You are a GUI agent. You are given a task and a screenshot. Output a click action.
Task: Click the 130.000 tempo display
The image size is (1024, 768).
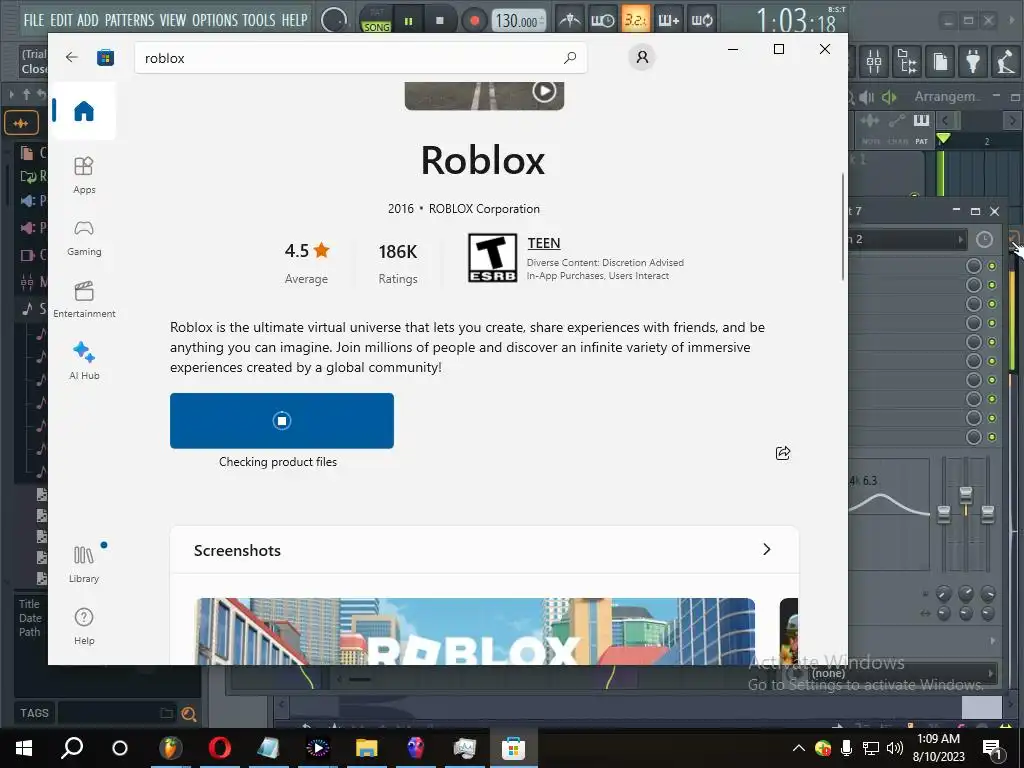tap(518, 21)
